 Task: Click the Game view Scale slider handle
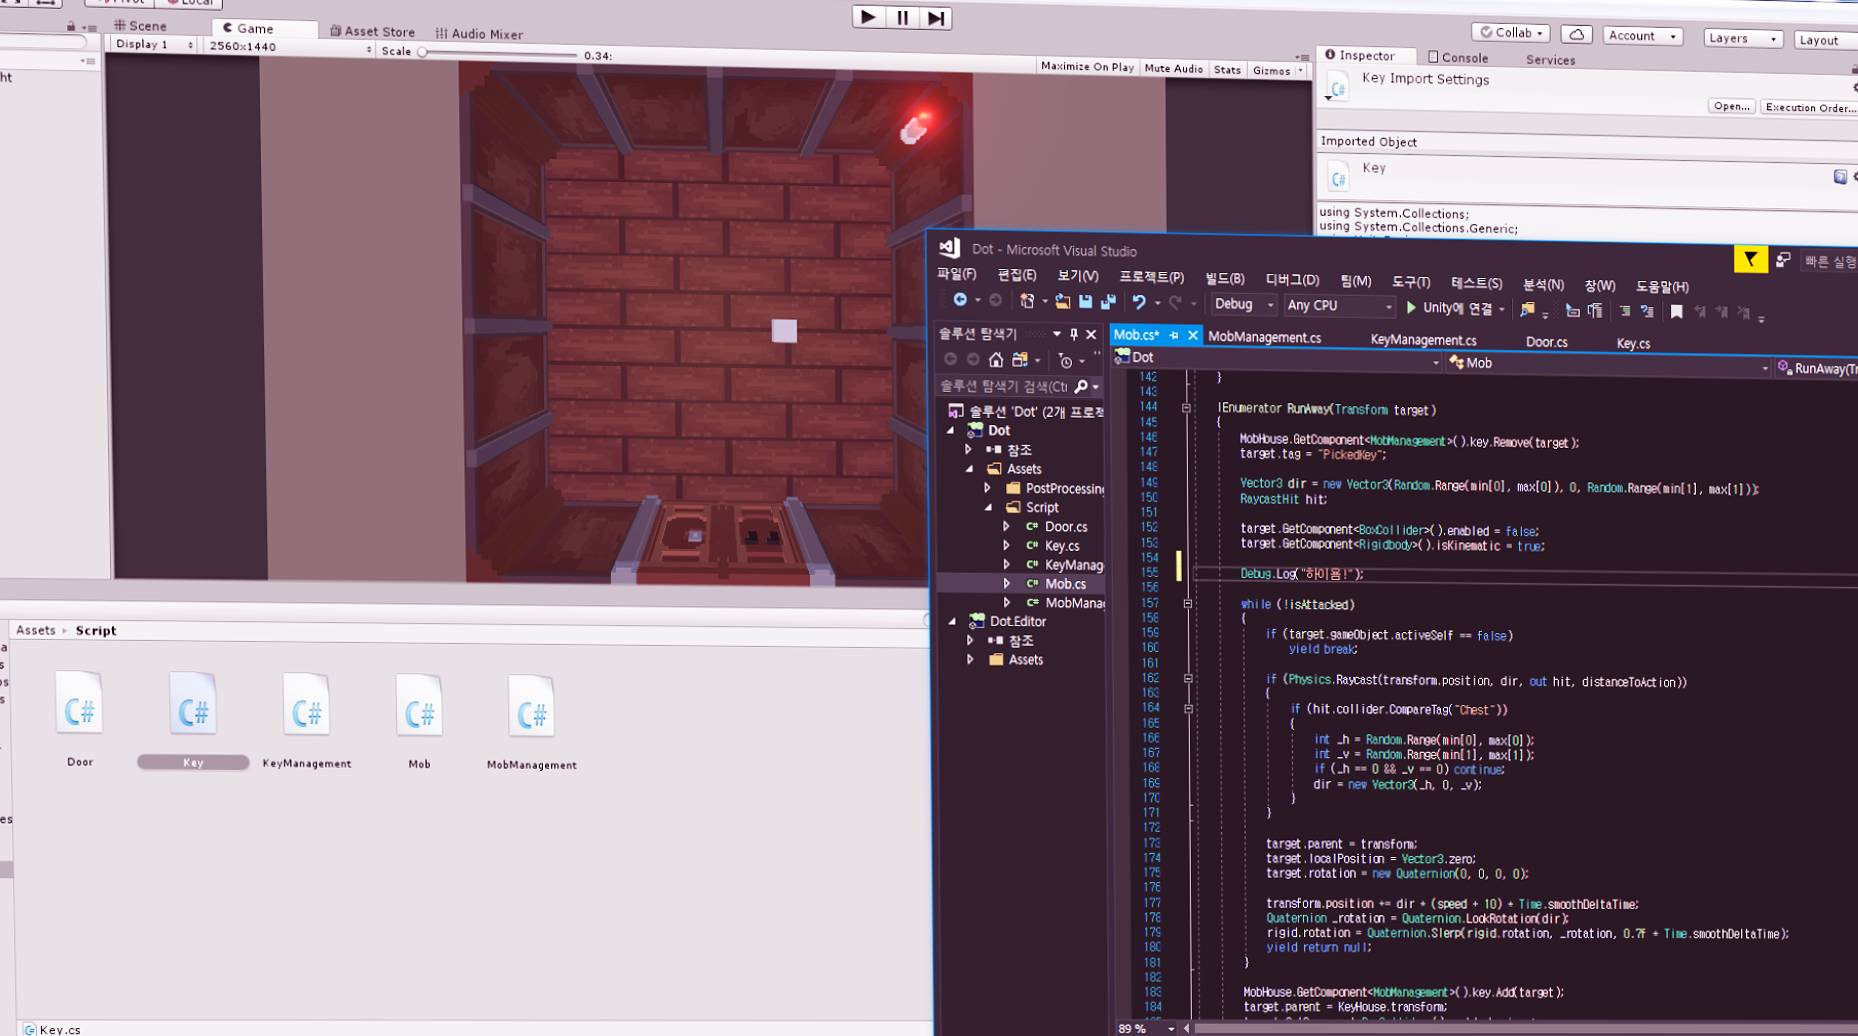click(x=423, y=52)
